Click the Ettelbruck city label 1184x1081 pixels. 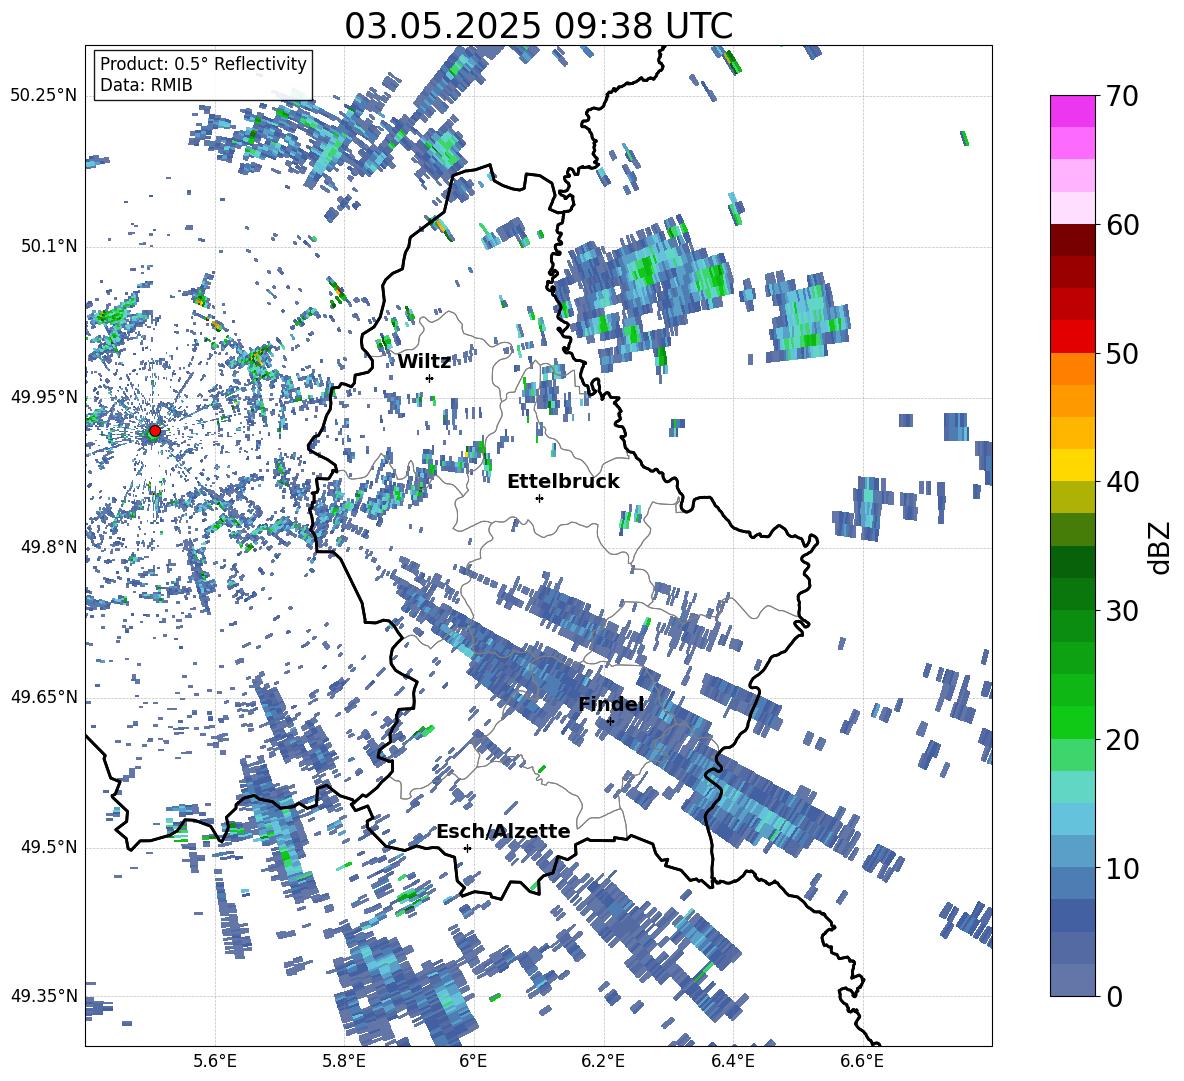563,482
